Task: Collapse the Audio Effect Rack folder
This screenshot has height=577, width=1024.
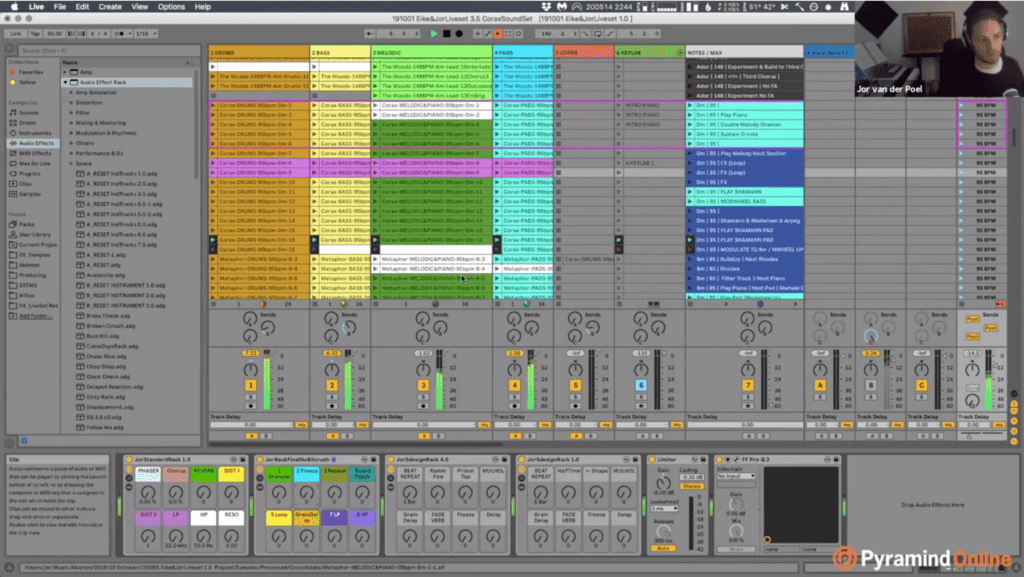Action: 65,82
